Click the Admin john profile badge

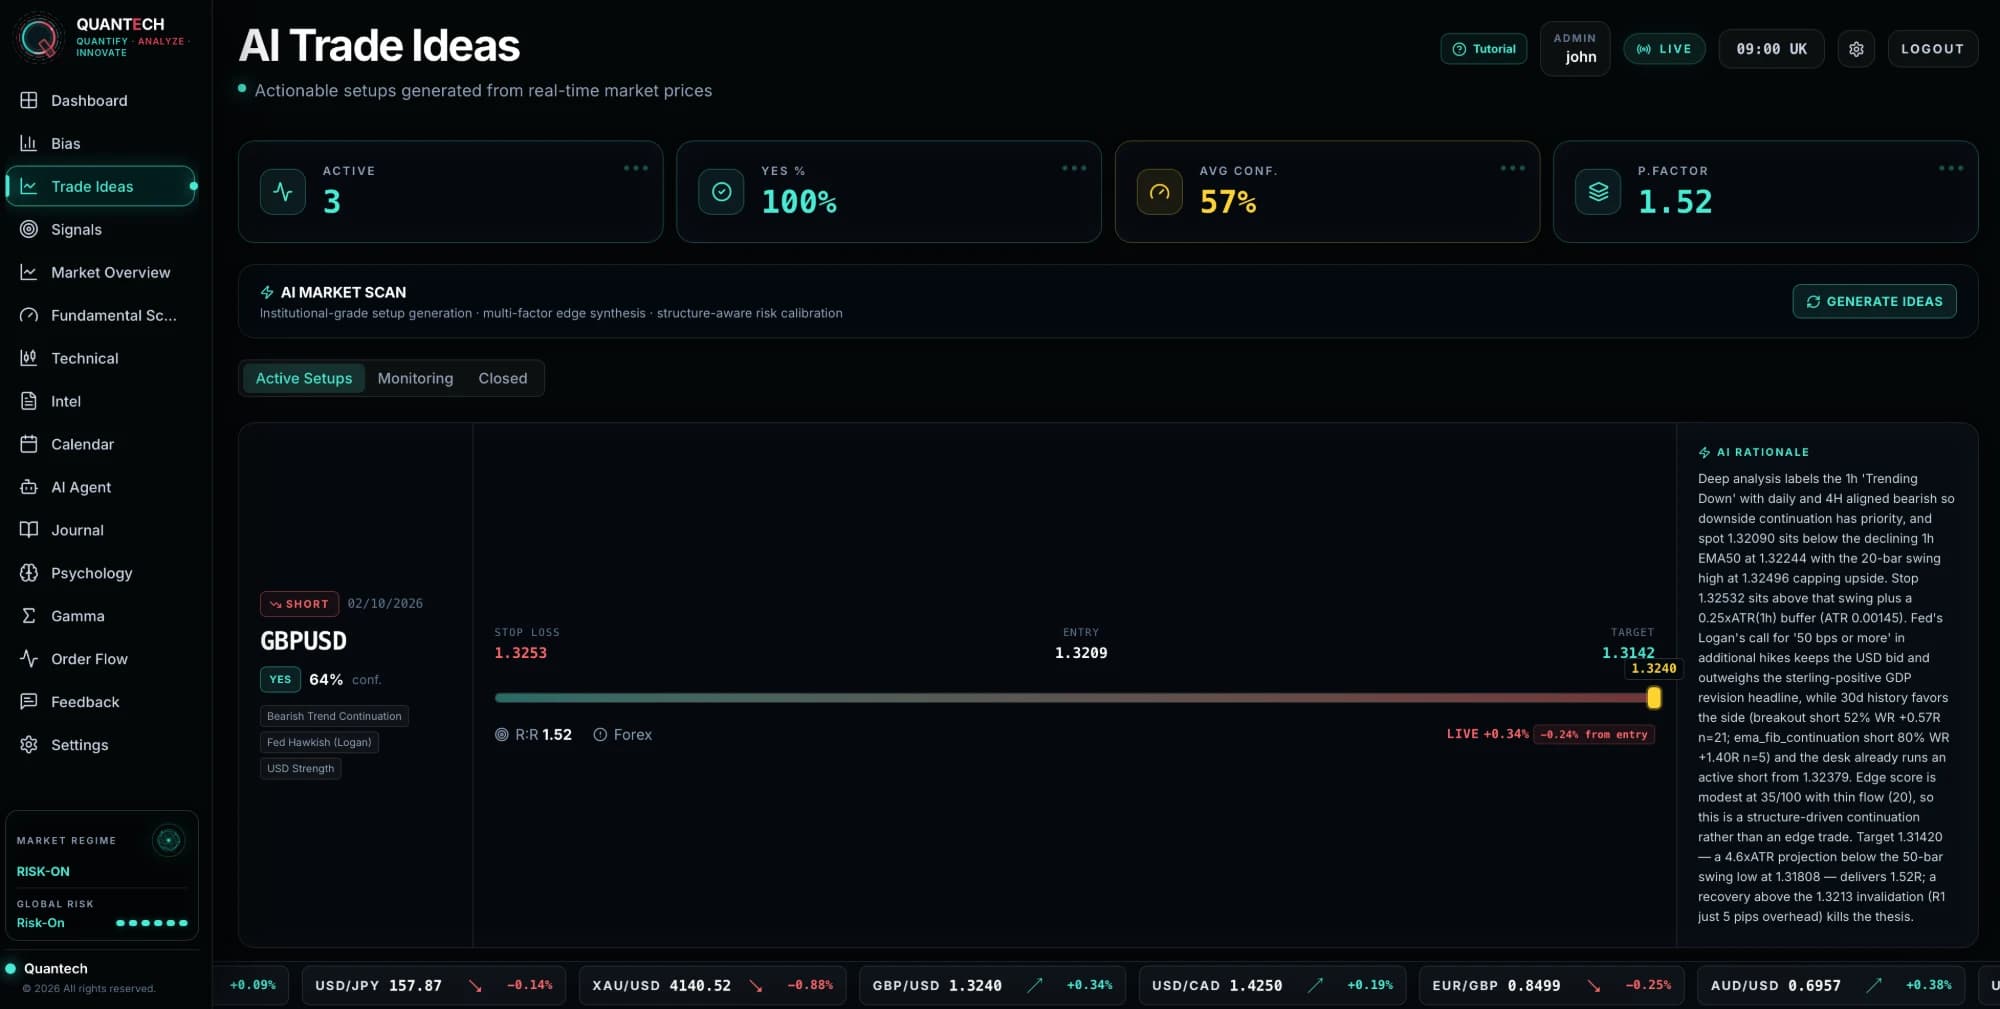click(x=1575, y=48)
